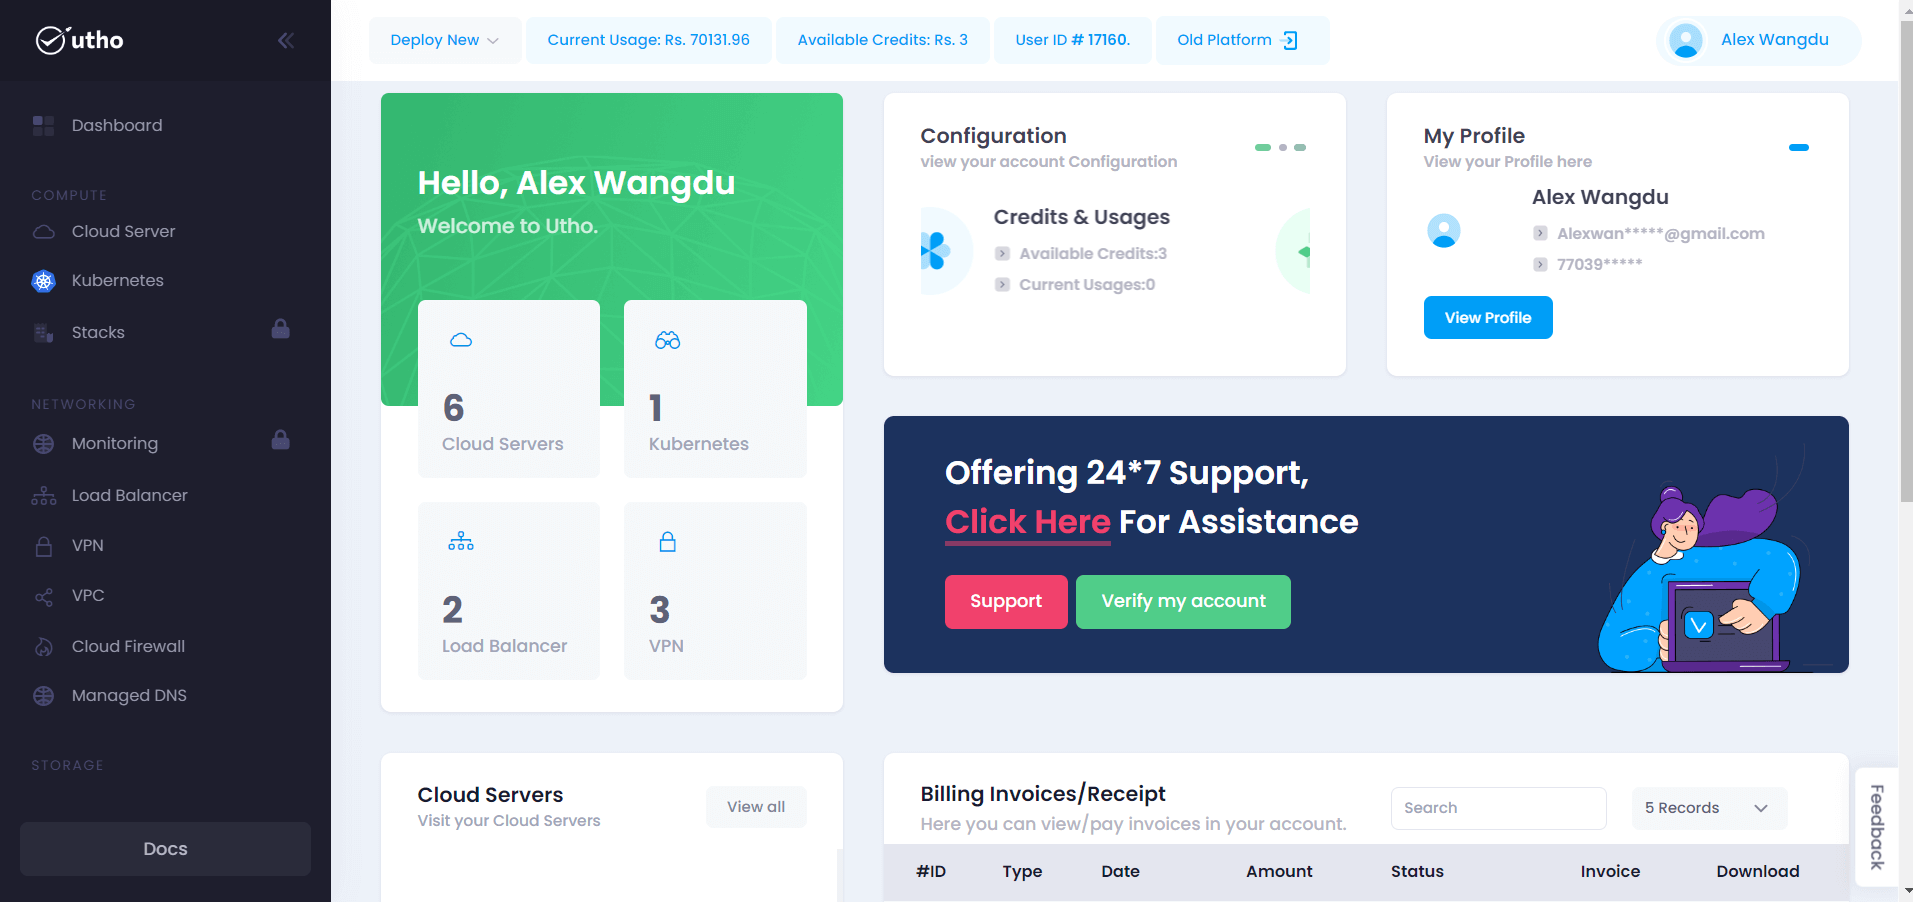Image resolution: width=1913 pixels, height=902 pixels.
Task: Open the Feedback side tab
Action: click(x=1877, y=827)
